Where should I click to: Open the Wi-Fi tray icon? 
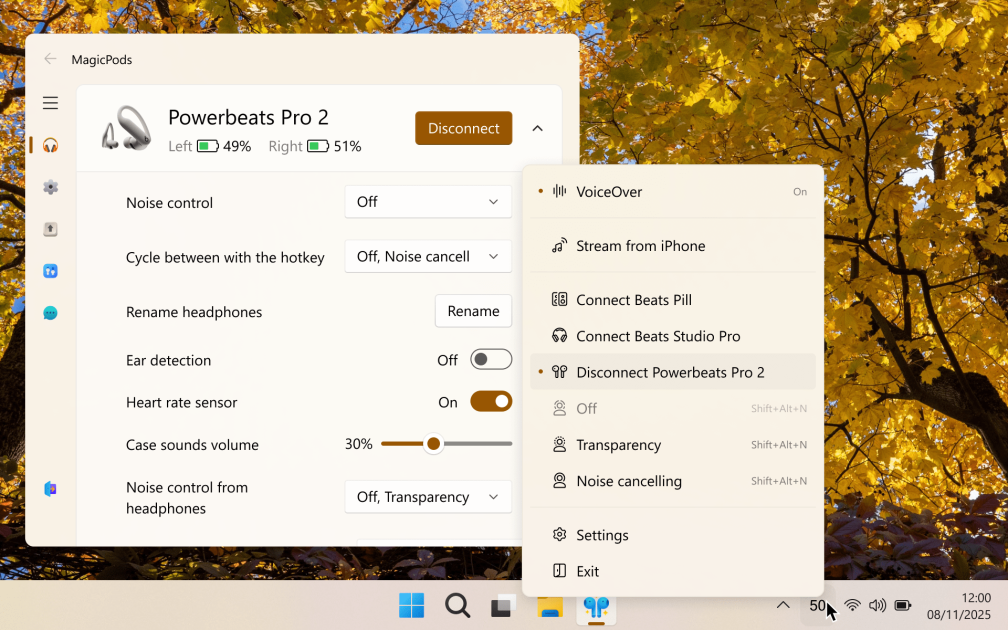tap(852, 605)
